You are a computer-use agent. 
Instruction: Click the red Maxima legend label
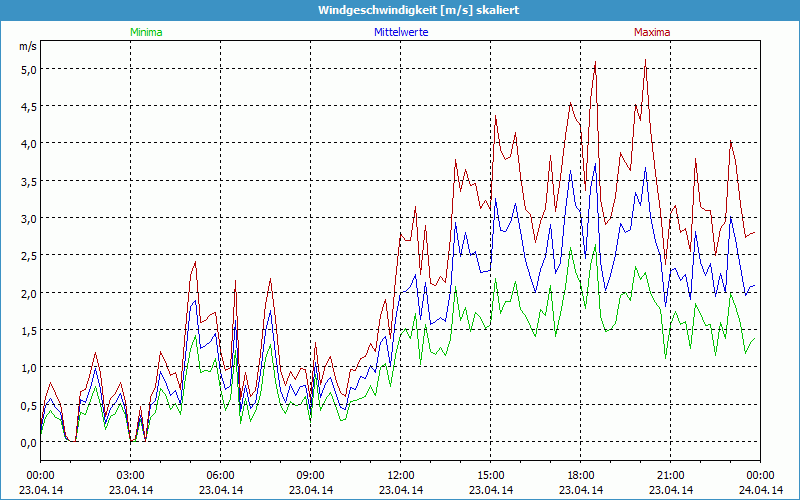[x=651, y=32]
